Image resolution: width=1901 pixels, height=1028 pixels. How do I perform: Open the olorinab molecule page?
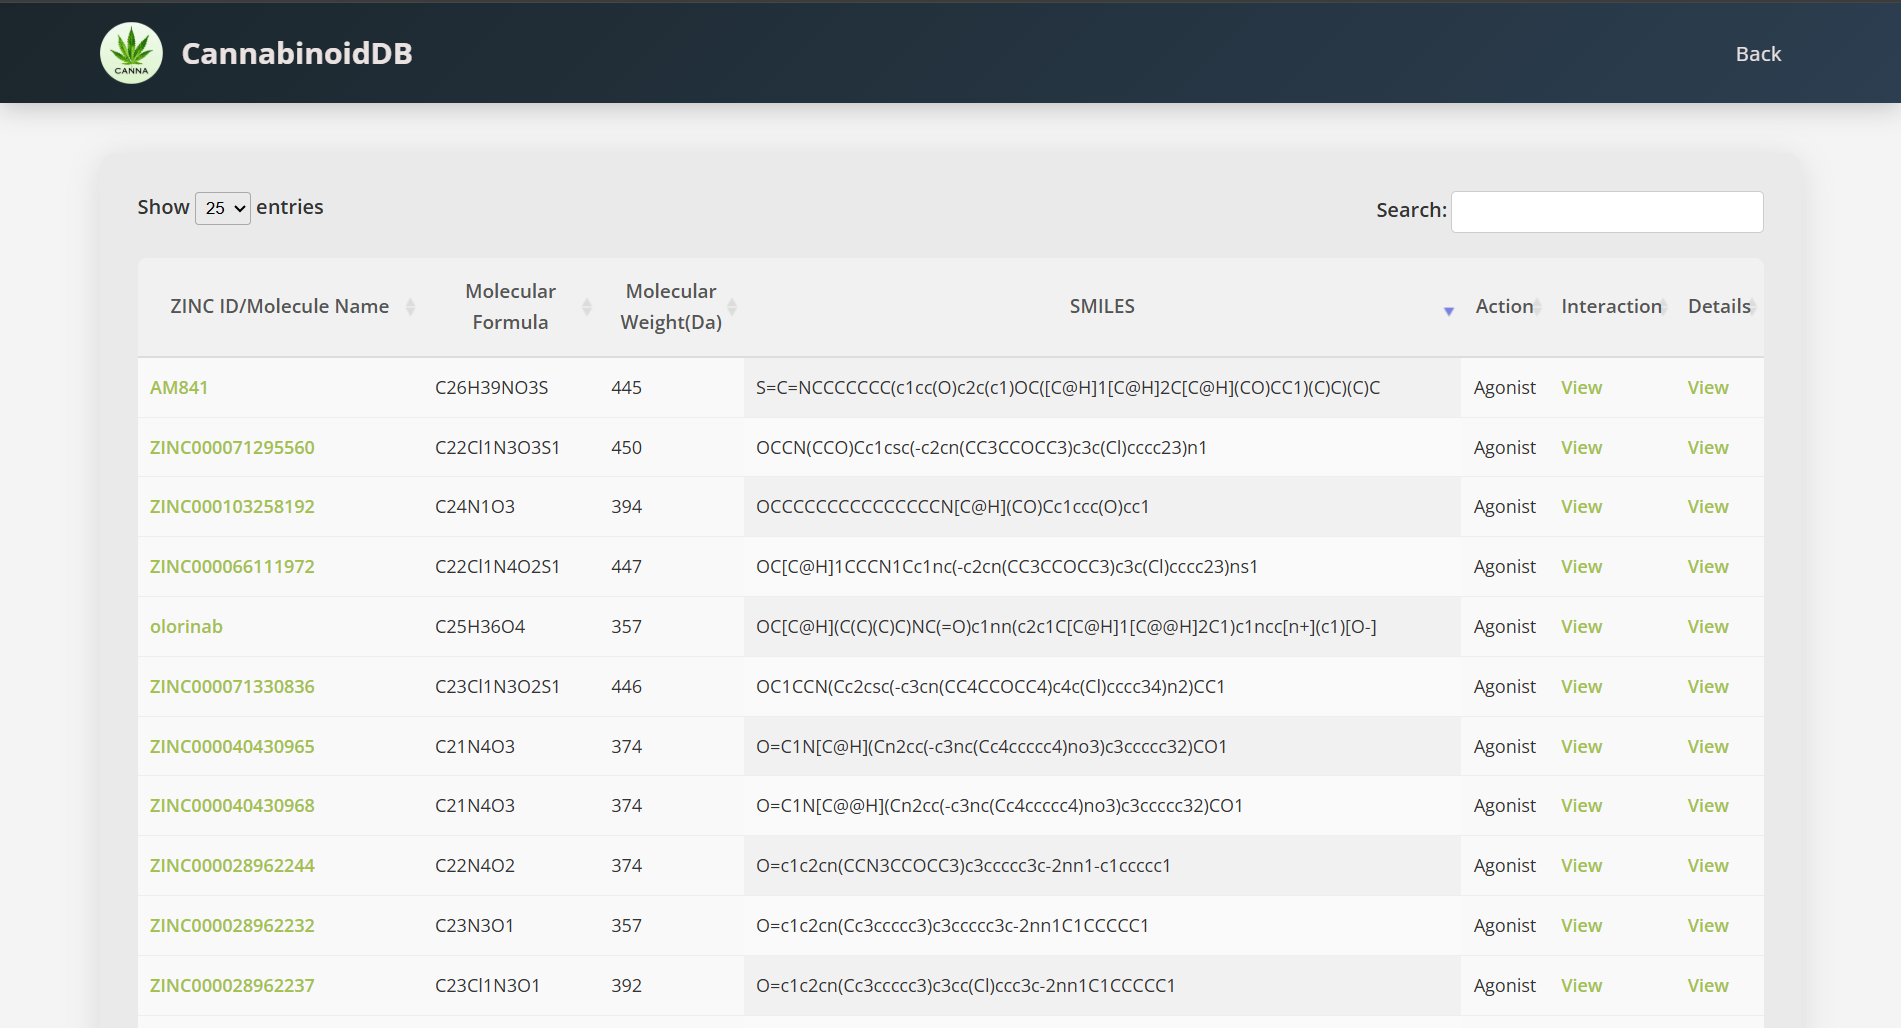pos(186,626)
